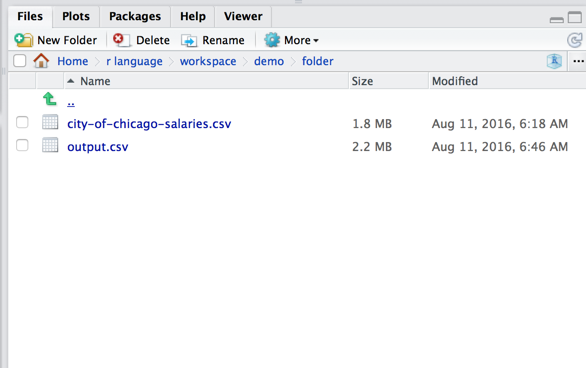Check the city-of-chicago-salaries.csv checkbox

22,122
